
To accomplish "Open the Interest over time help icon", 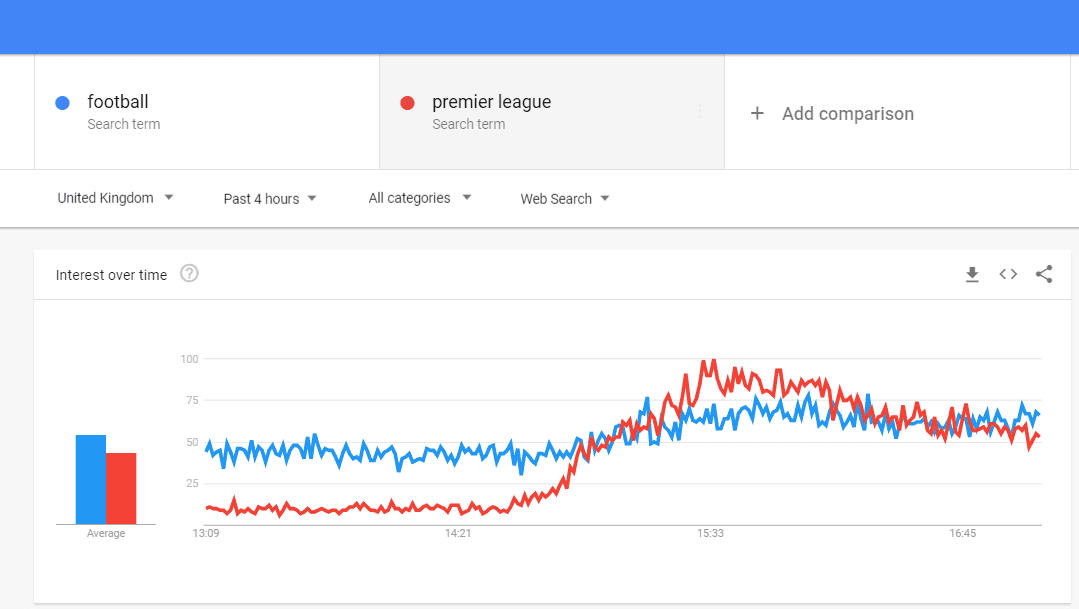I will (189, 273).
